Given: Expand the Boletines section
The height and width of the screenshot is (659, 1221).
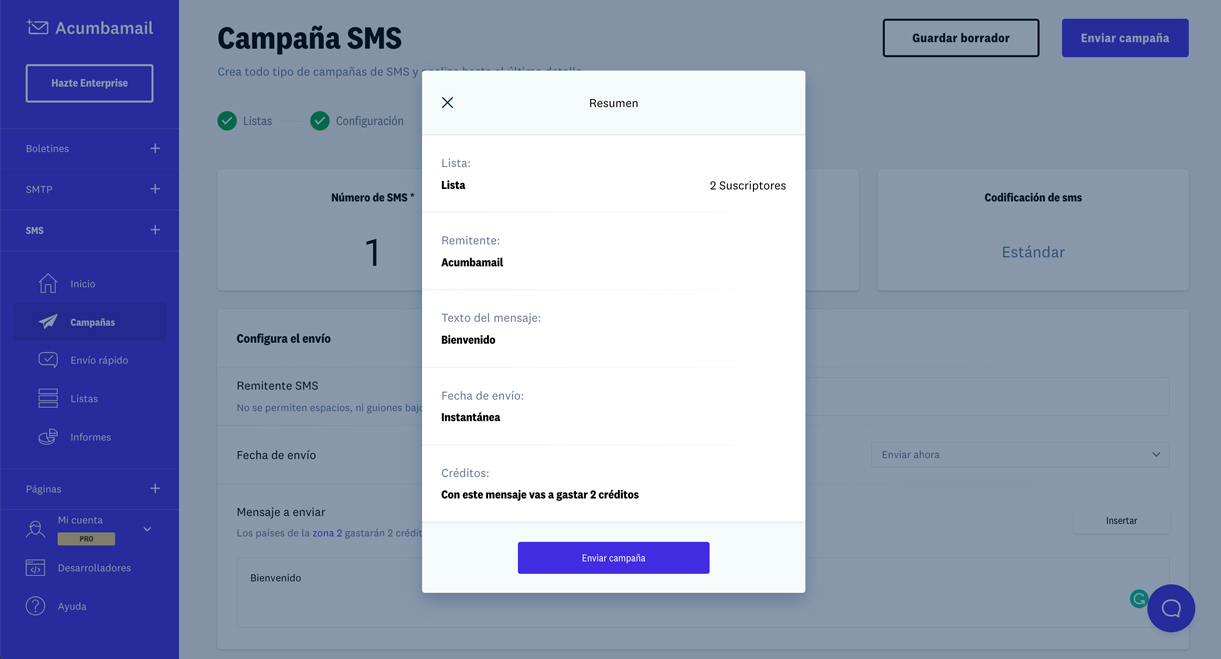Looking at the screenshot, I should coord(155,148).
